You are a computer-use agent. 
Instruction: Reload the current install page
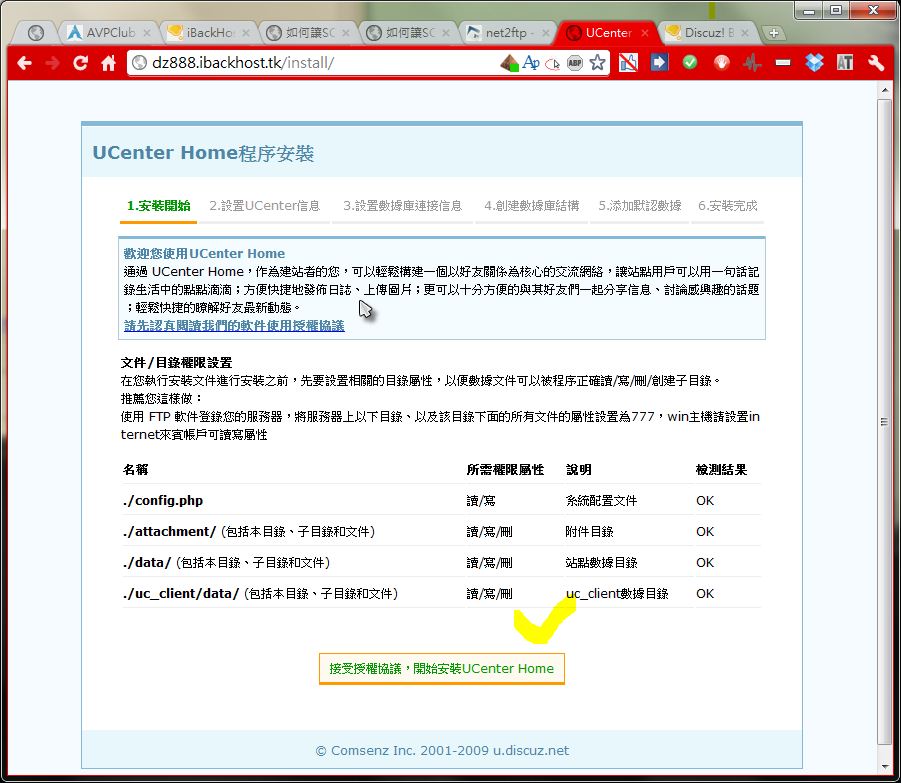[81, 63]
